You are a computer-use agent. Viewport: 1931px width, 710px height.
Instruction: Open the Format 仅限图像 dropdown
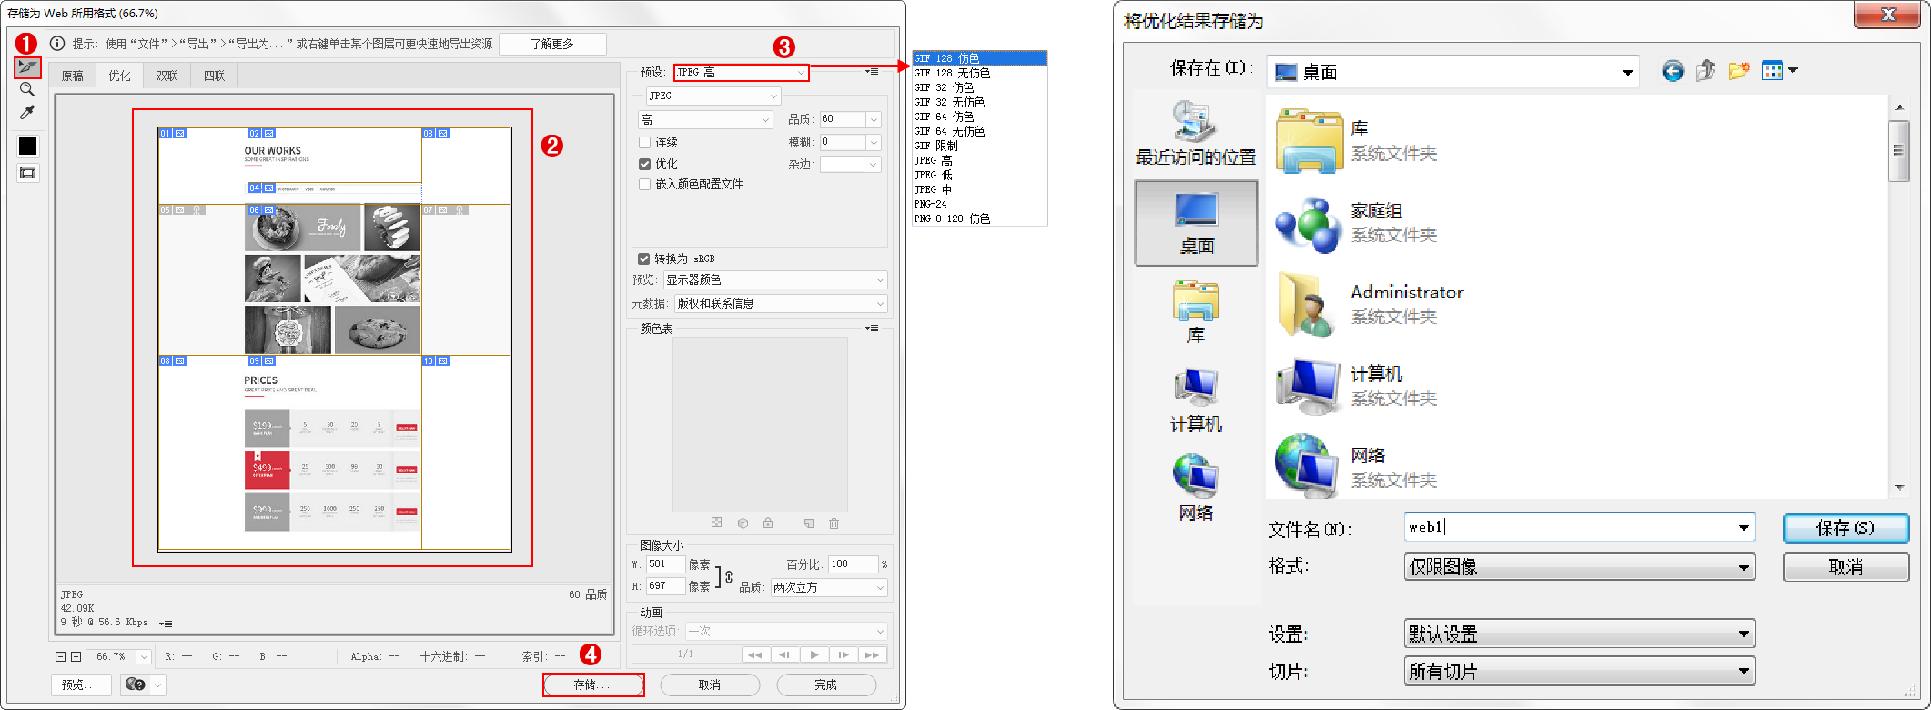pos(1579,567)
